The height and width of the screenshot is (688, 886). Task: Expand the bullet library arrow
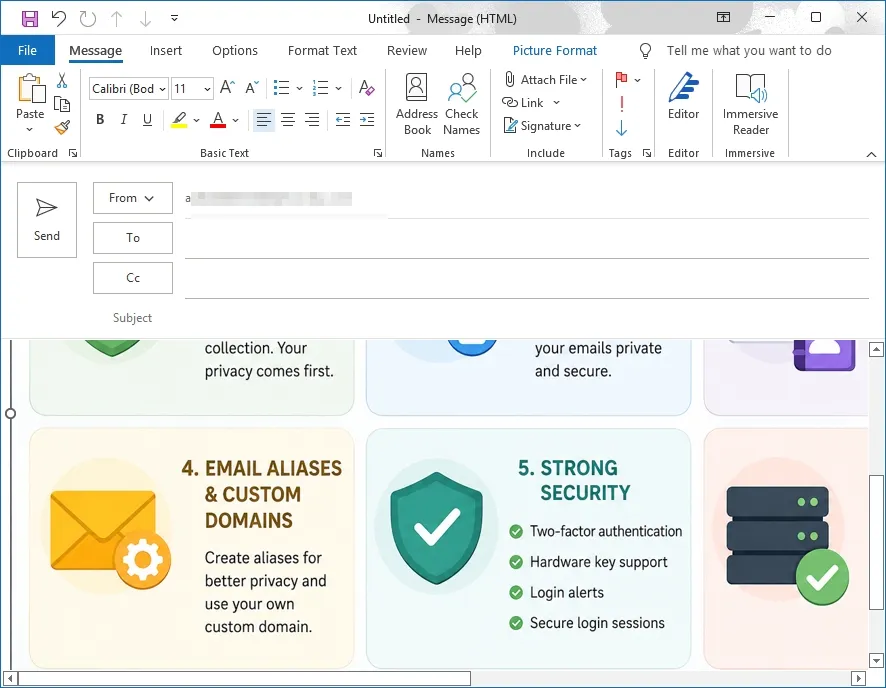click(299, 88)
